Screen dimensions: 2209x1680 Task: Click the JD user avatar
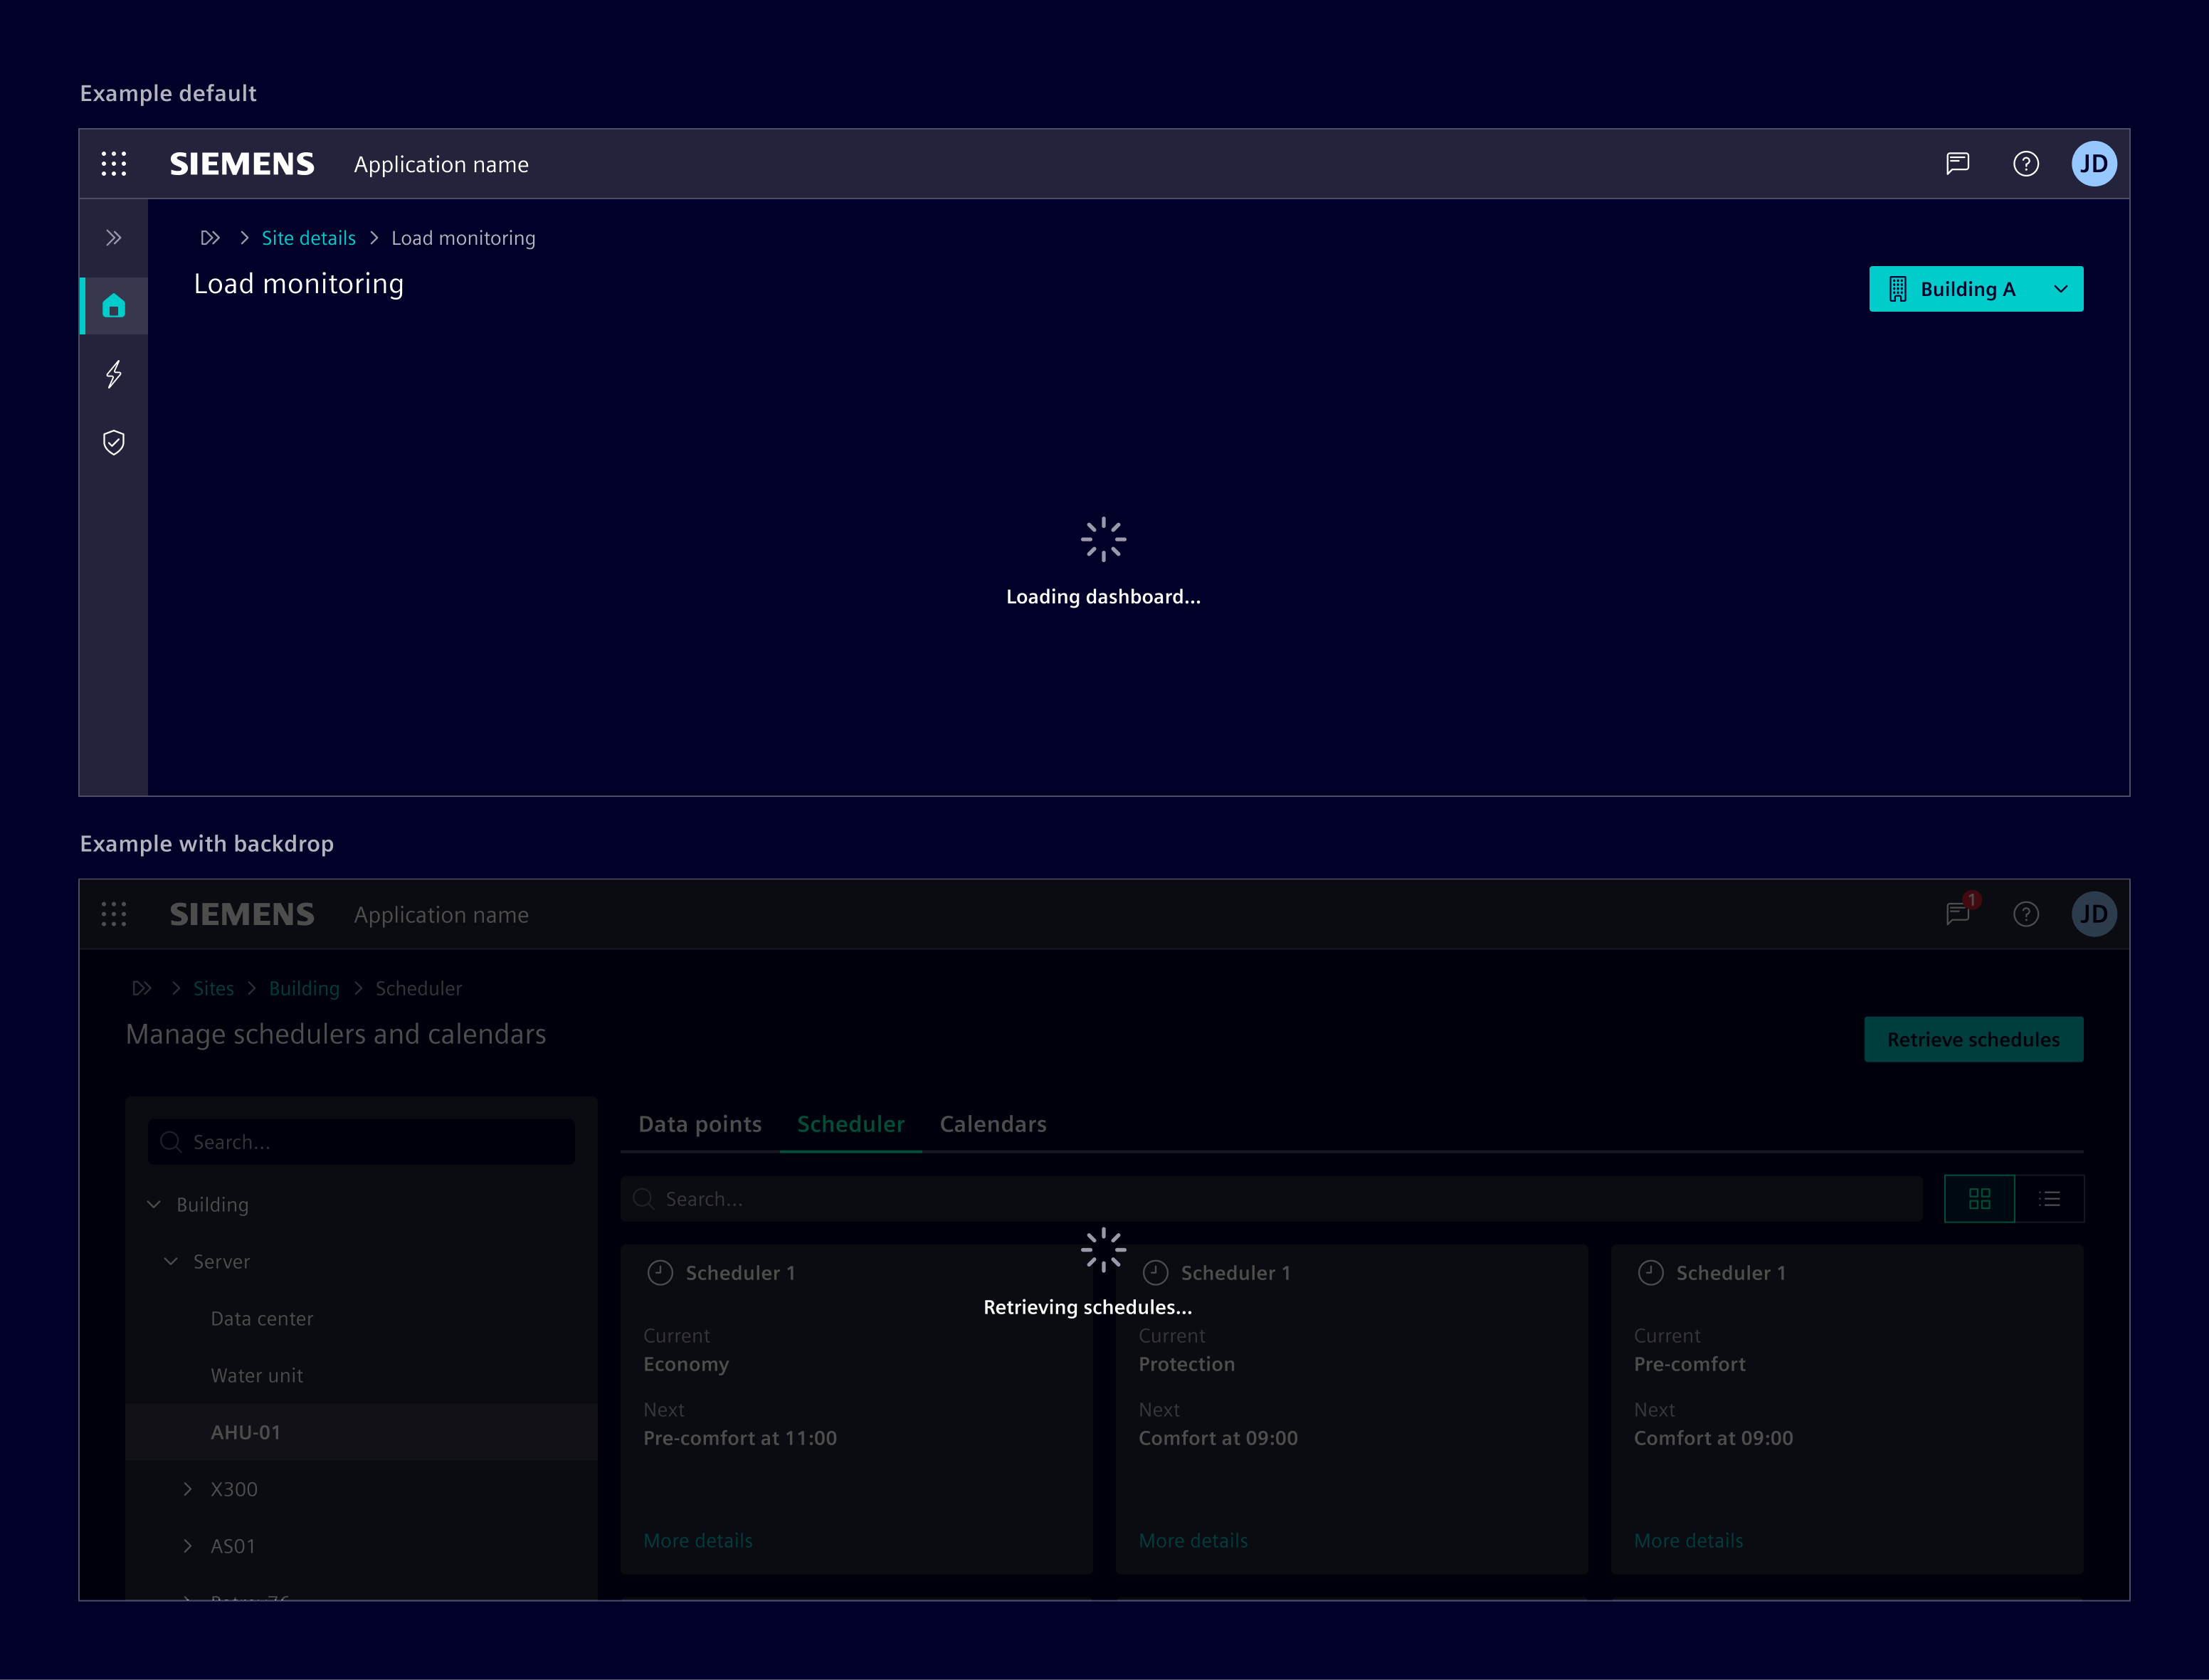click(x=2094, y=164)
